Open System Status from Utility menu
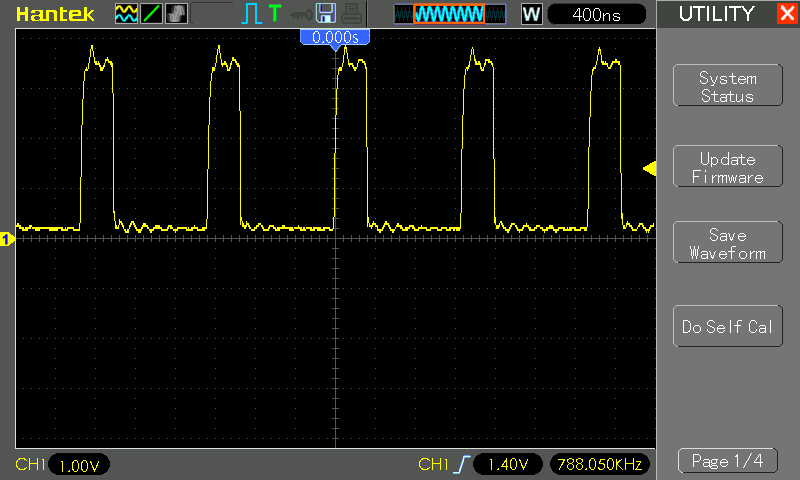Image resolution: width=800 pixels, height=480 pixels. pyautogui.click(x=727, y=87)
